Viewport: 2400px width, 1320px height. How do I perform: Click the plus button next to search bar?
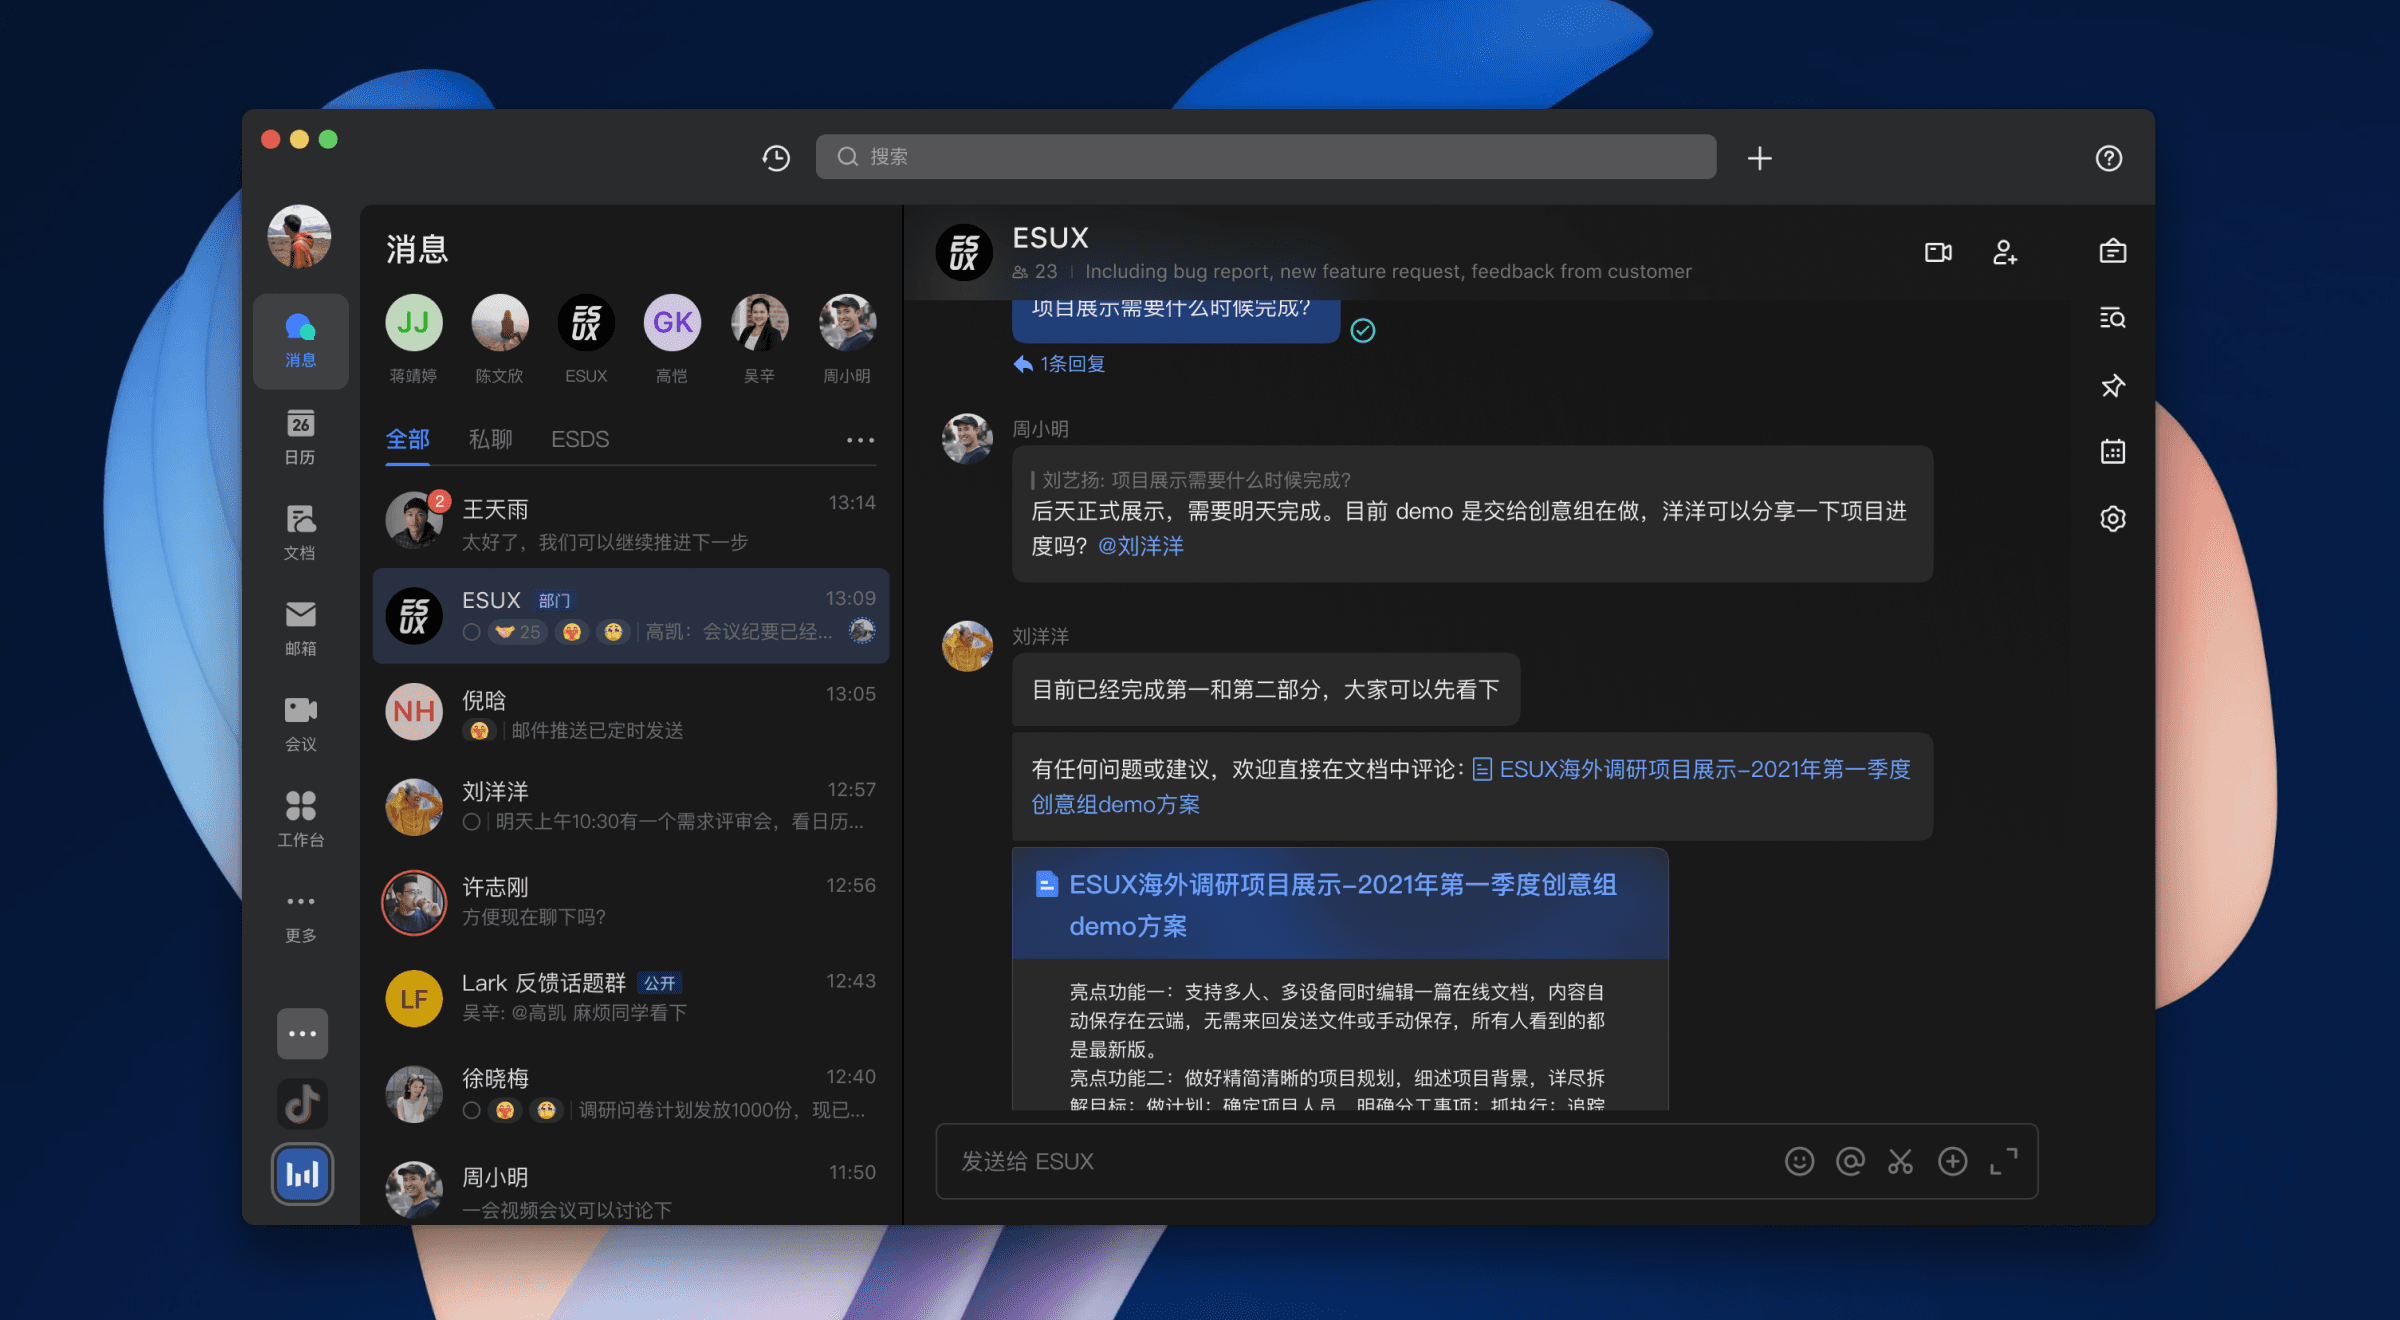(x=1760, y=158)
